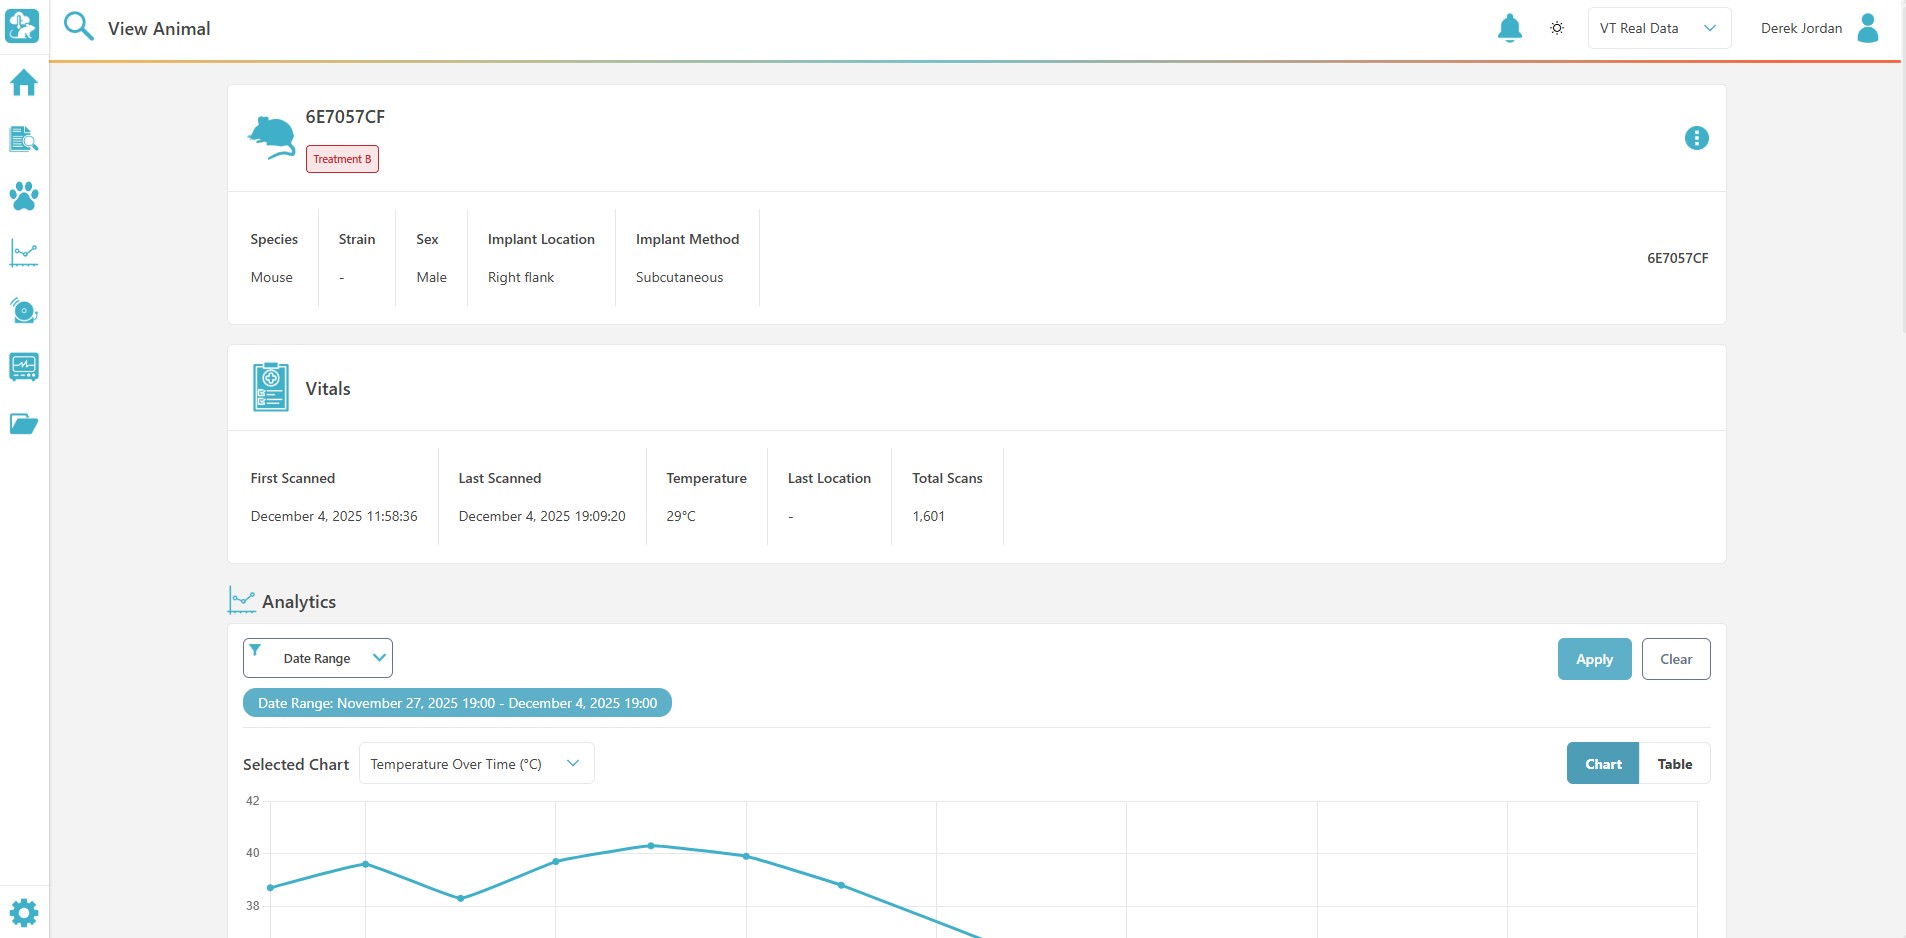
Task: Open settings gear in sidebar
Action: tap(24, 912)
